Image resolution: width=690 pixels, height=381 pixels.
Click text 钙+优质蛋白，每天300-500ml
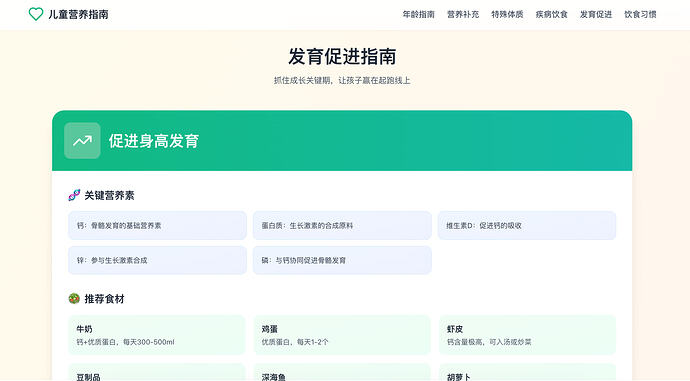(x=125, y=342)
